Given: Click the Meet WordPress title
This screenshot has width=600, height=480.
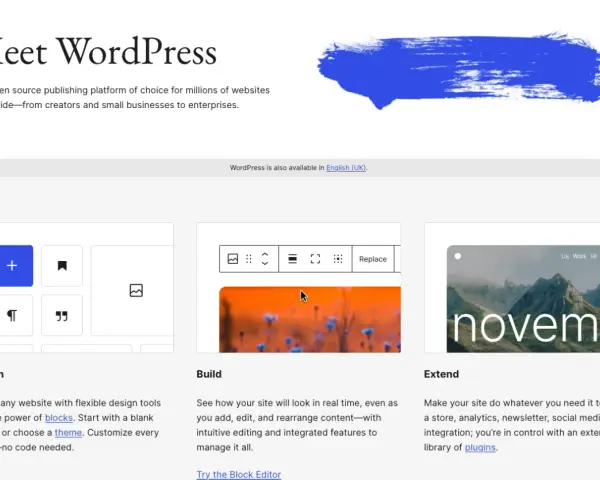Looking at the screenshot, I should (x=107, y=52).
